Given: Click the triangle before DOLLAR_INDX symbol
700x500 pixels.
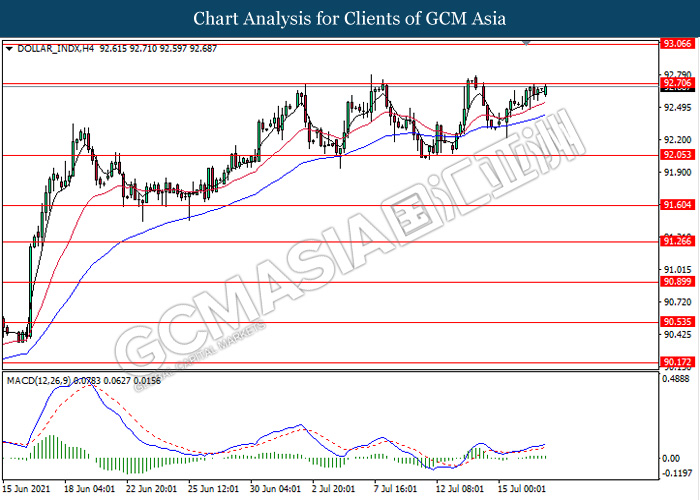Looking at the screenshot, I should tap(10, 48).
